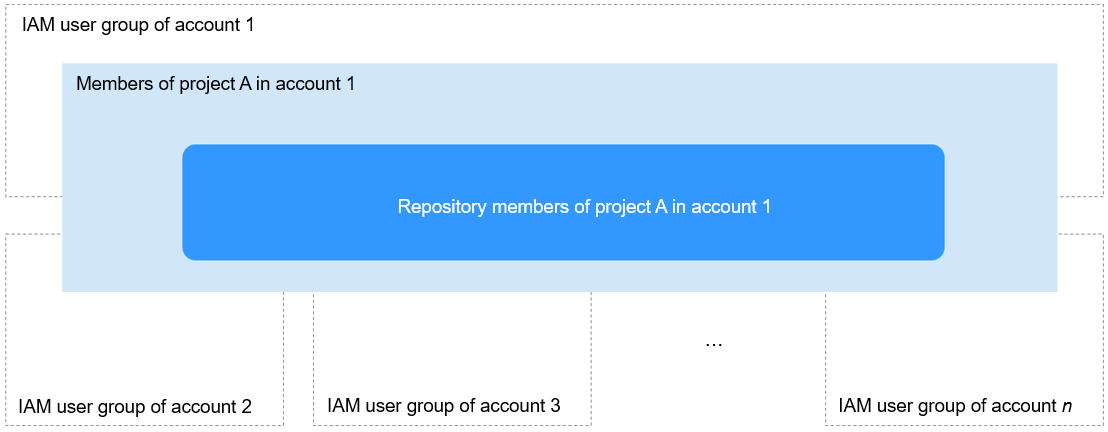Select the 'Members of project A in account 1' label
Screen dimensions: 1108x432
coord(215,84)
